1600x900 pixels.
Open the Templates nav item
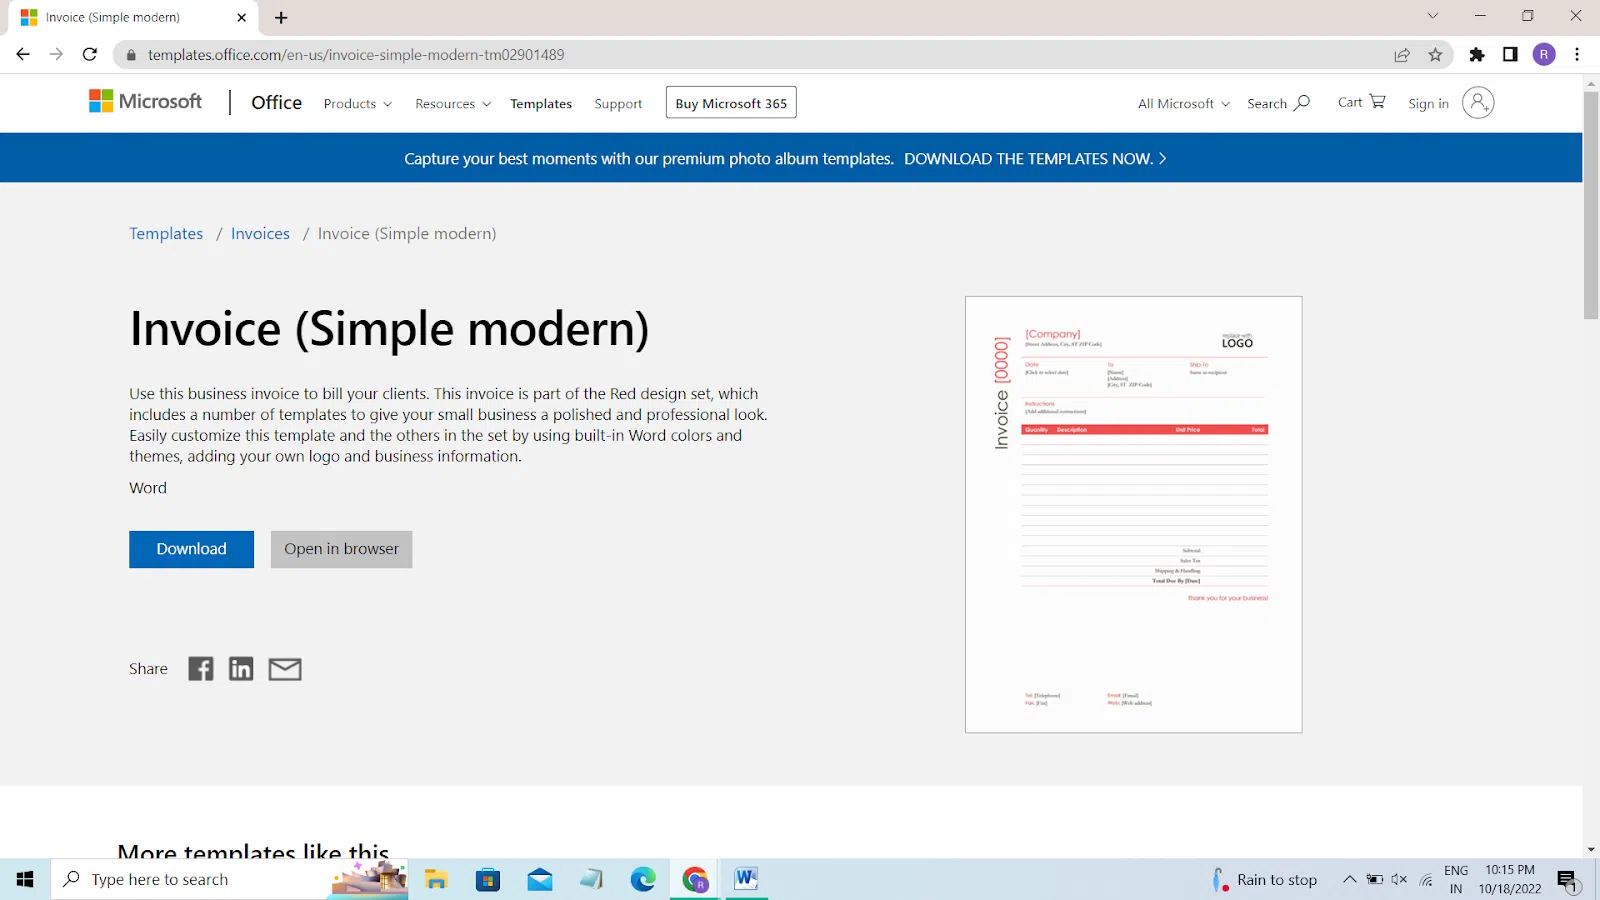coord(541,104)
